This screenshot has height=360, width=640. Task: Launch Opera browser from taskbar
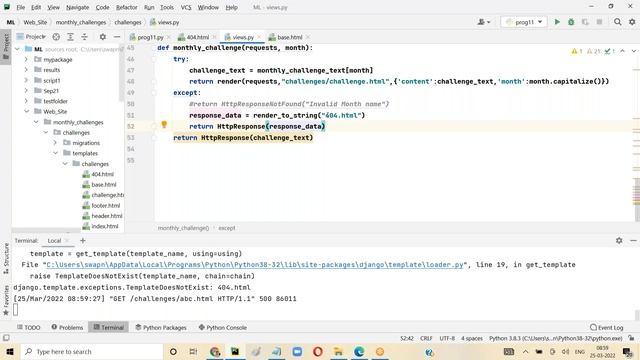click(318, 351)
